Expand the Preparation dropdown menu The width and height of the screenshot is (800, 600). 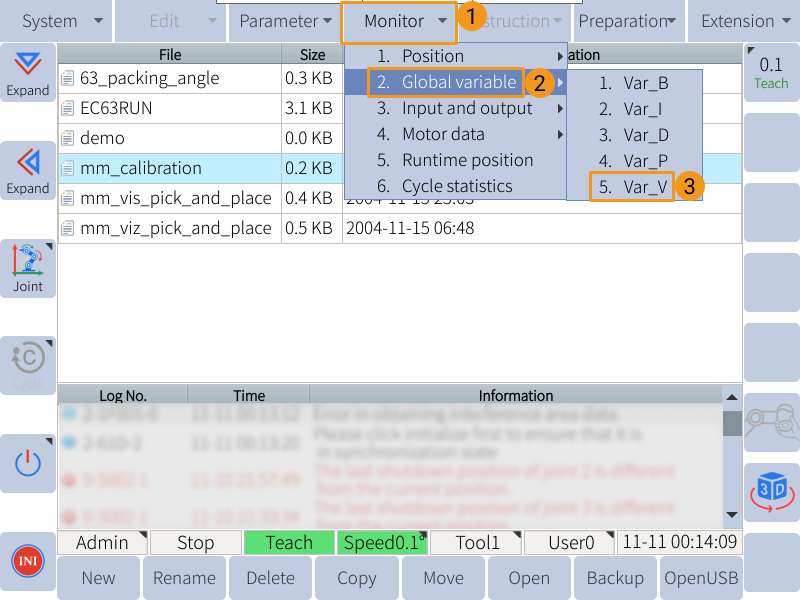627,21
